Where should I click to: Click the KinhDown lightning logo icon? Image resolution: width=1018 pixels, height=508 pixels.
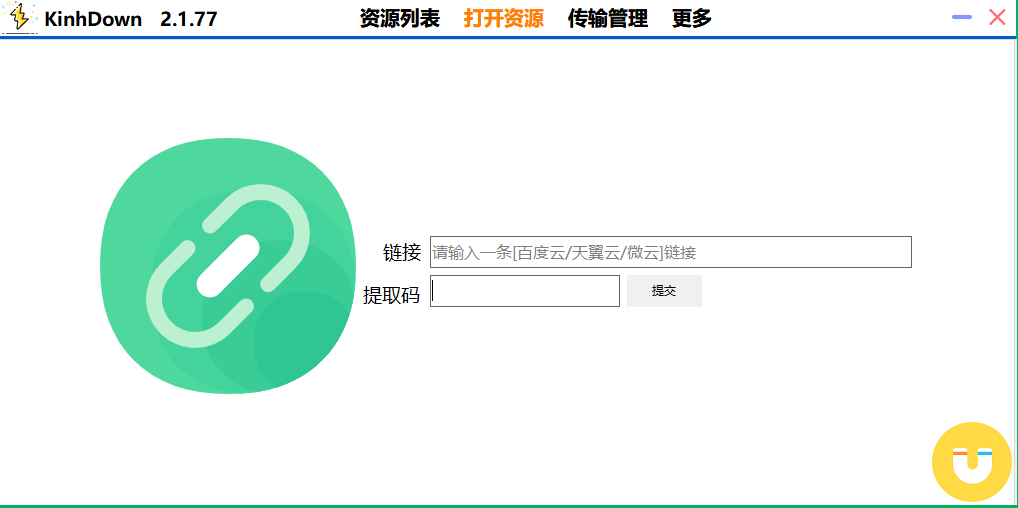[x=19, y=18]
